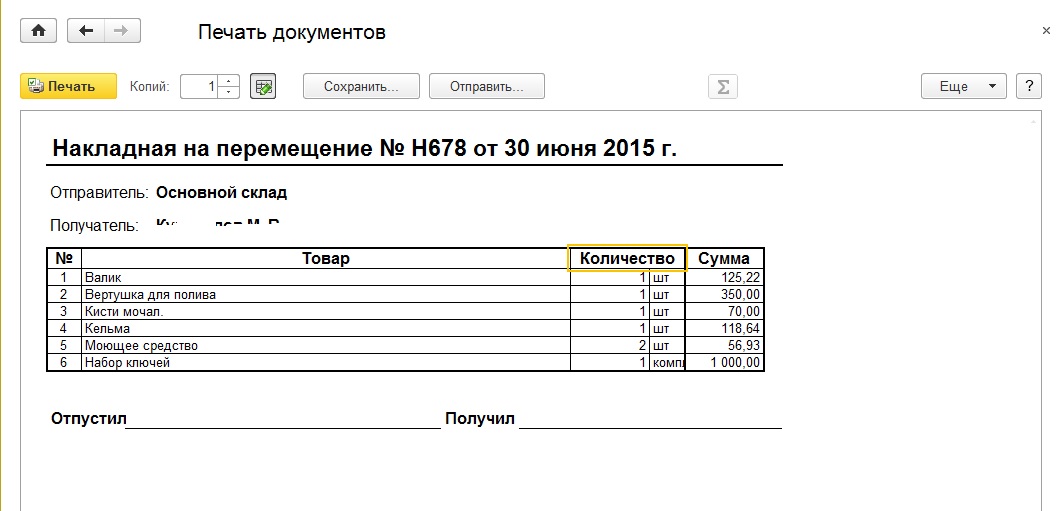
Task: Select row number 6 cell
Action: (x=64, y=362)
